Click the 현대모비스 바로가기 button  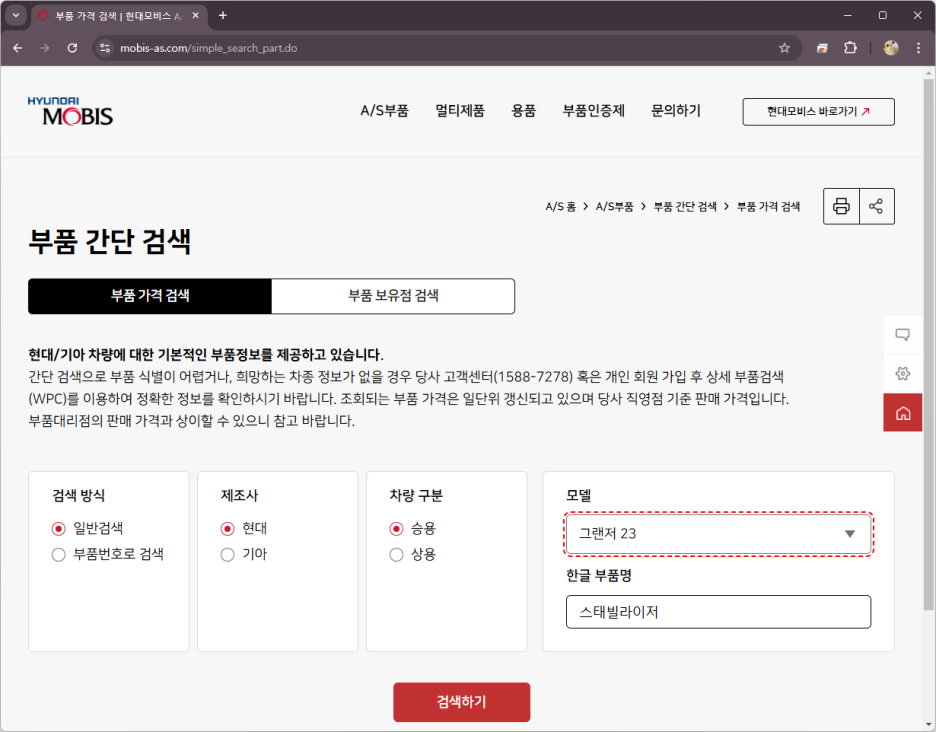[818, 112]
